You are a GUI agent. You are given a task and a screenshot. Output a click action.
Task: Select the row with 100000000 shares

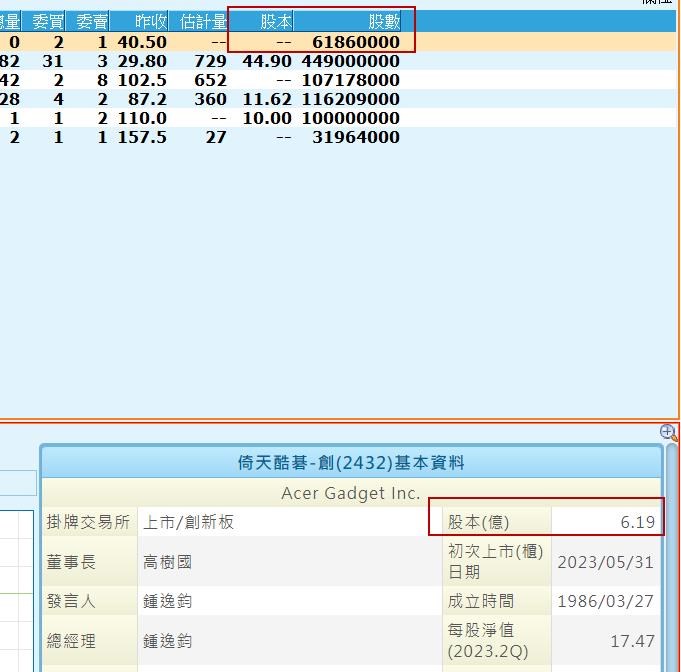click(x=350, y=118)
